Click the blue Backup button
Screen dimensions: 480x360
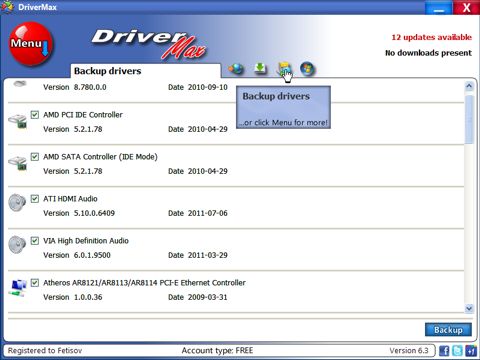click(x=448, y=330)
